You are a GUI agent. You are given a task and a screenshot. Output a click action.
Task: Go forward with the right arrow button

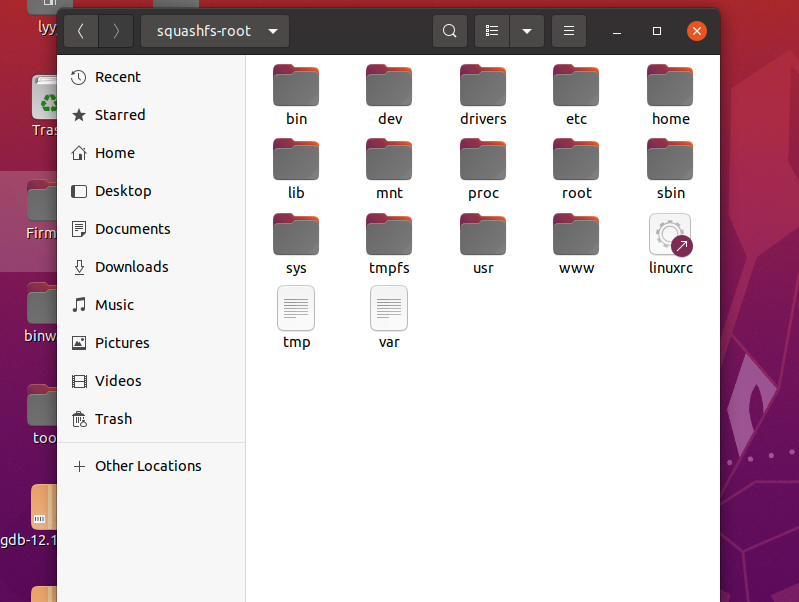tap(116, 31)
